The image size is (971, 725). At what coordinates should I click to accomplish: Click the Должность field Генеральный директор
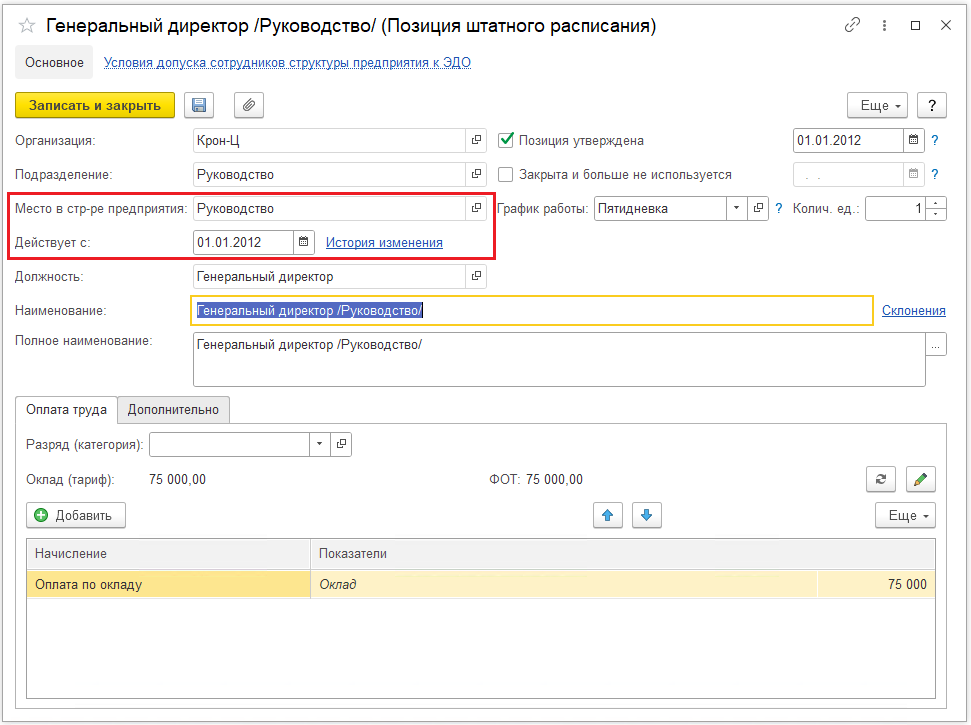tap(329, 276)
